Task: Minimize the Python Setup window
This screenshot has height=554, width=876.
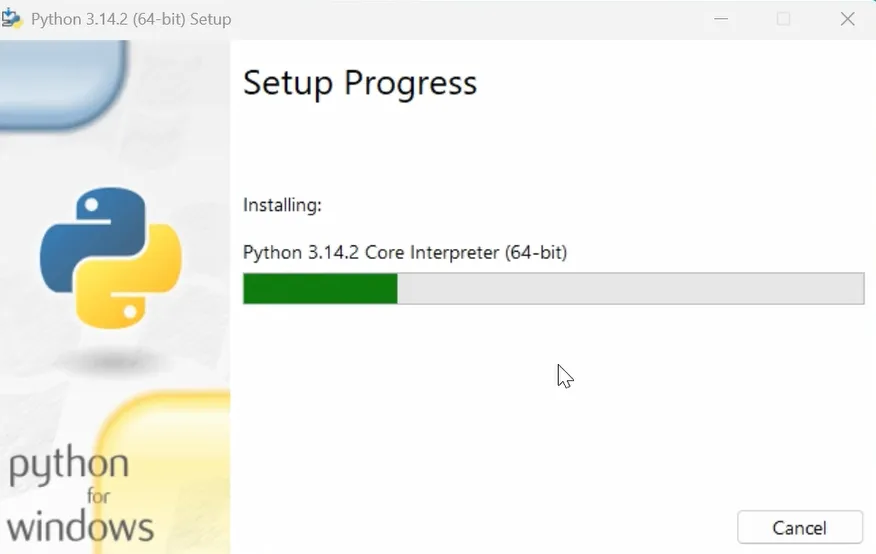Action: [721, 19]
